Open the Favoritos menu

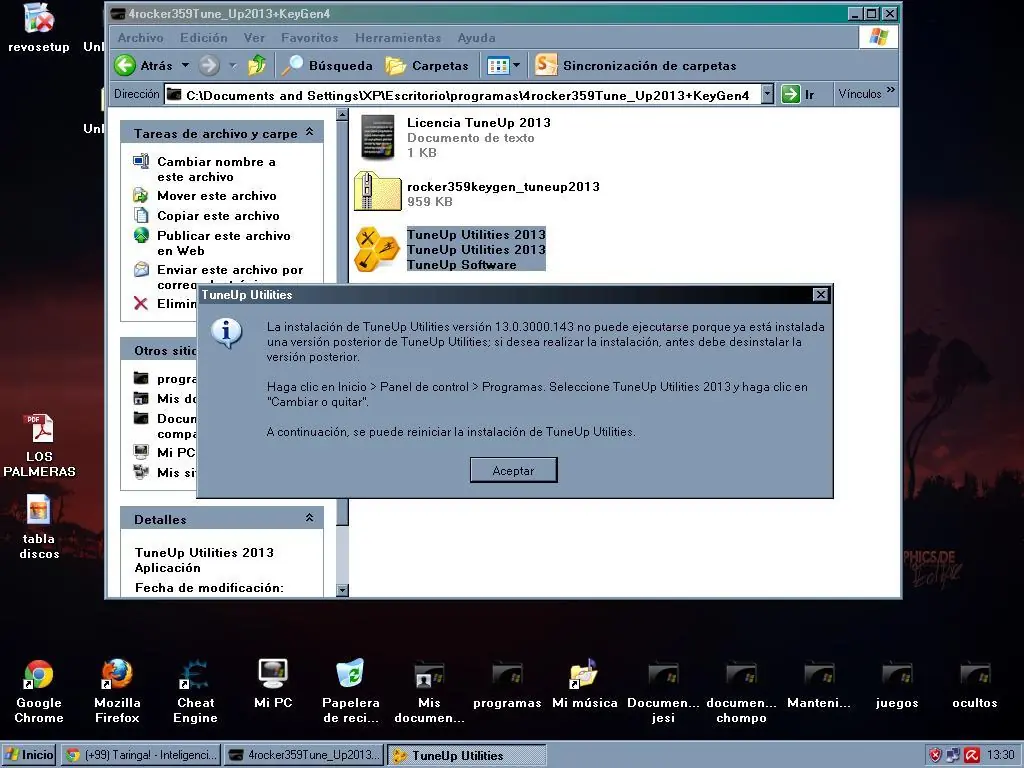310,38
